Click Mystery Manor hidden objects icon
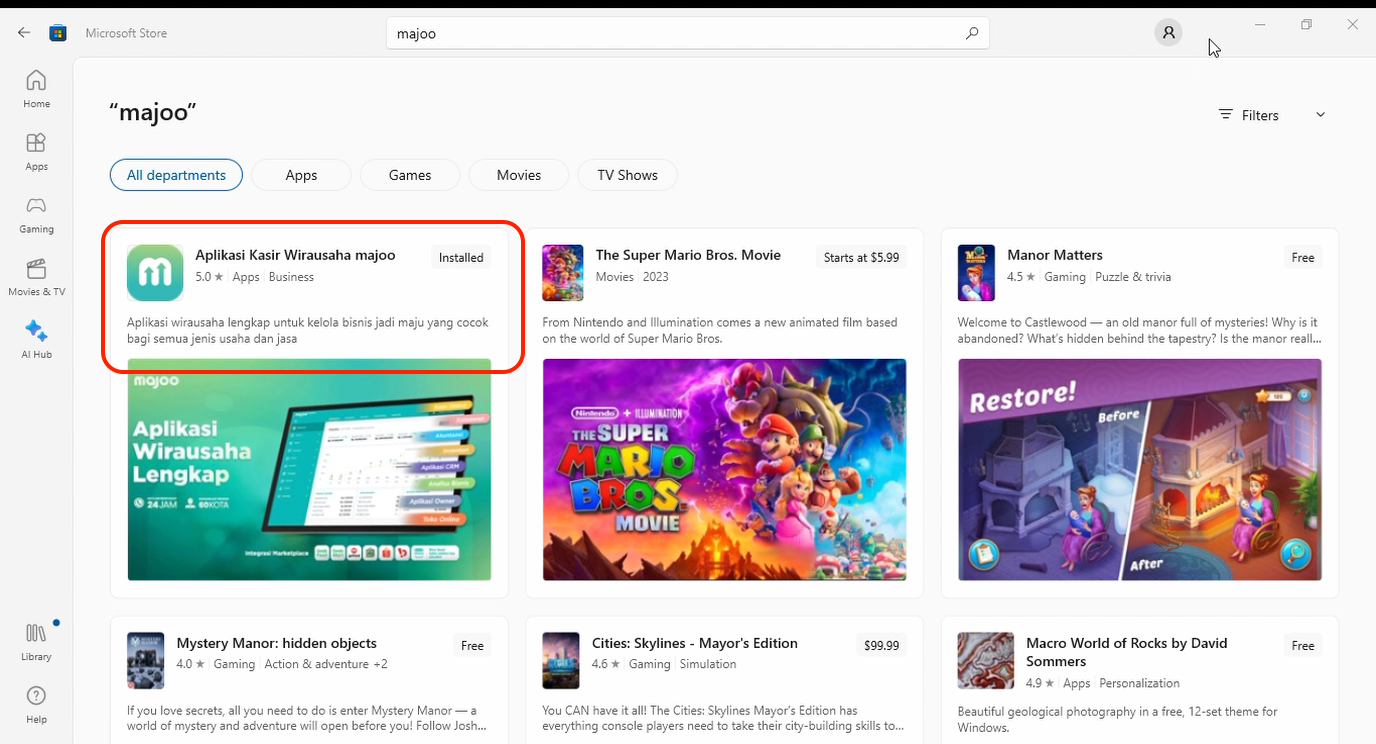Image resolution: width=1376 pixels, height=744 pixels. point(146,661)
